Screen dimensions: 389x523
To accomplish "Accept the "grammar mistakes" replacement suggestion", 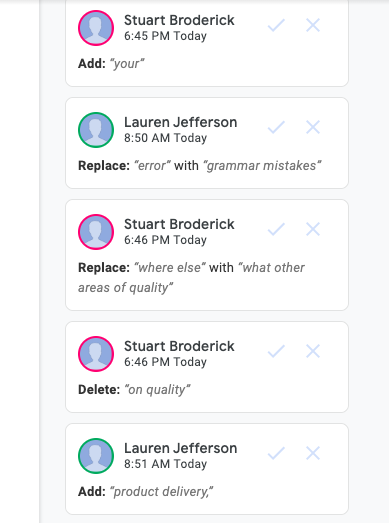I will click(x=276, y=127).
